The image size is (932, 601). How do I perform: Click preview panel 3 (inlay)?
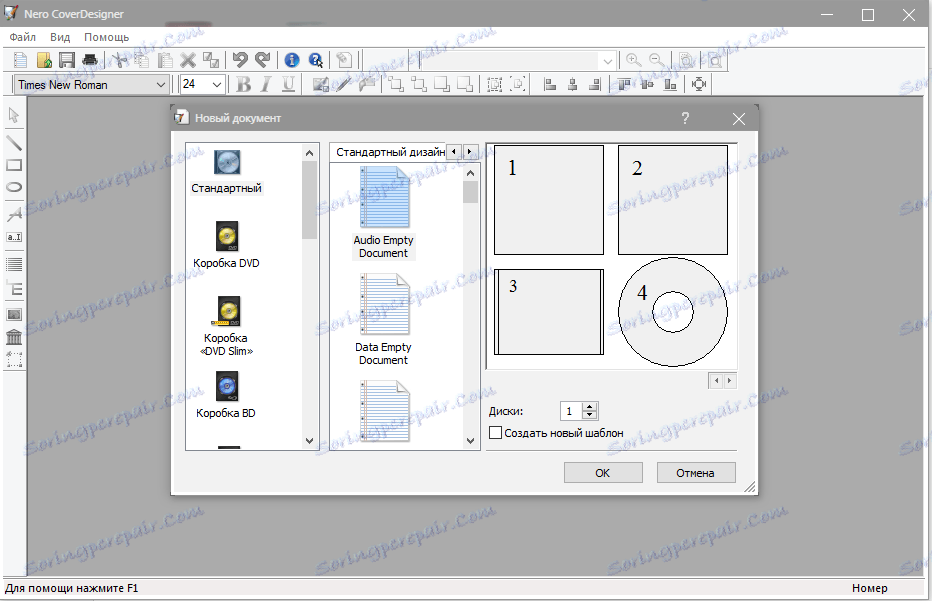pos(549,311)
